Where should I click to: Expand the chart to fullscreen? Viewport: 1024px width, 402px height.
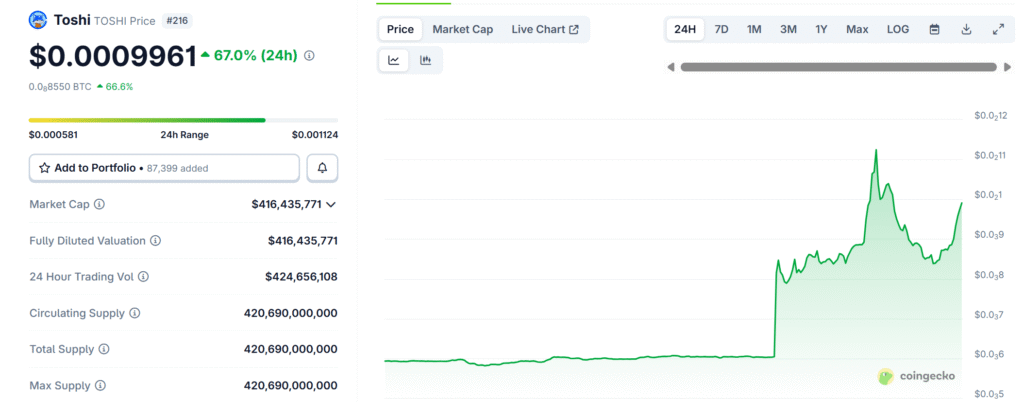point(998,30)
